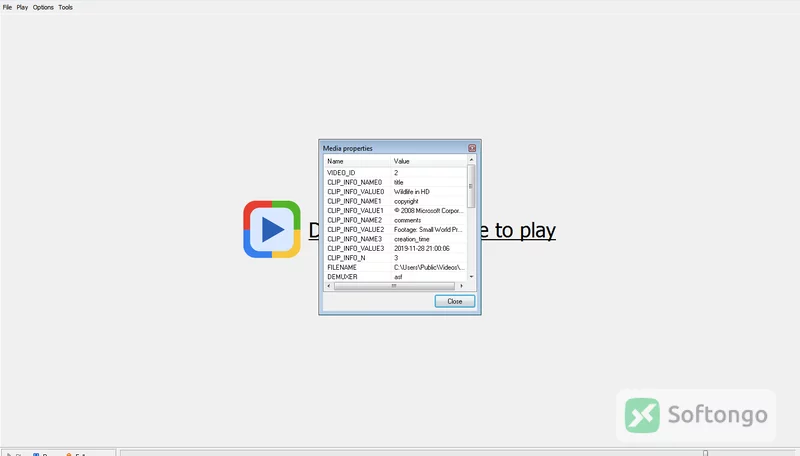Click the horizontal scrollbar left arrow
The height and width of the screenshot is (456, 800).
pos(329,286)
